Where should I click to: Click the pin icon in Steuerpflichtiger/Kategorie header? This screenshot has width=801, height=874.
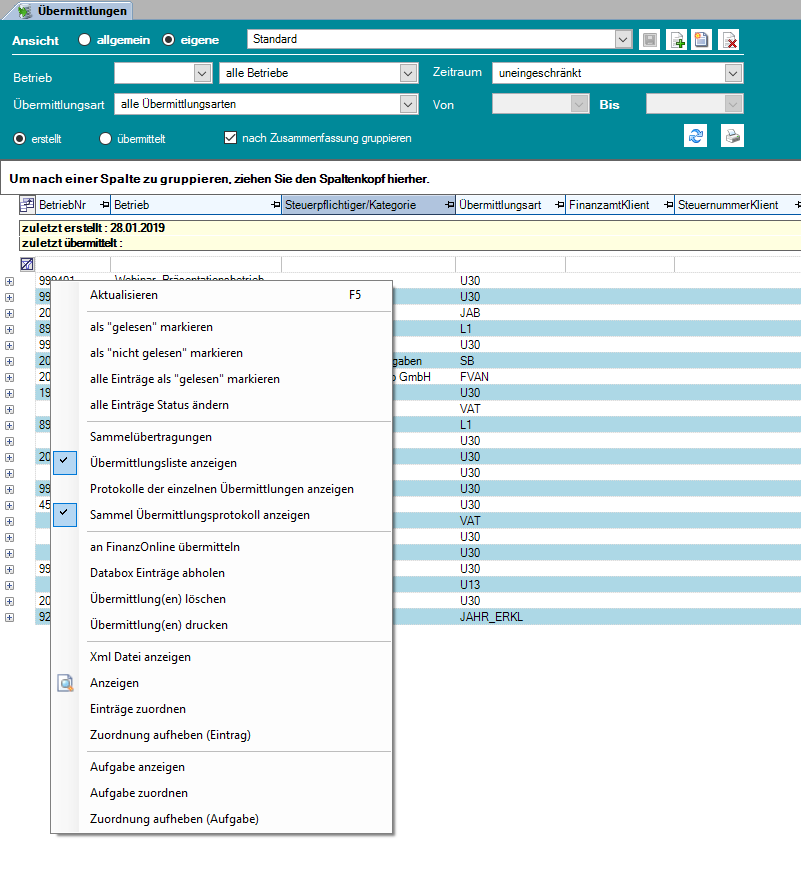pos(449,205)
